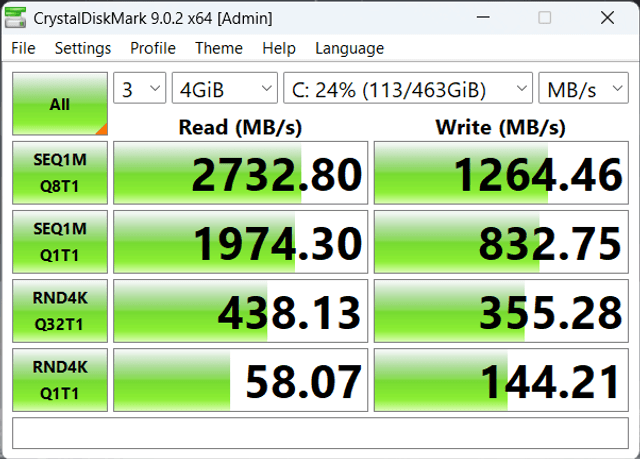640x459 pixels.
Task: Click the empty comment field at the bottom
Action: (x=320, y=433)
